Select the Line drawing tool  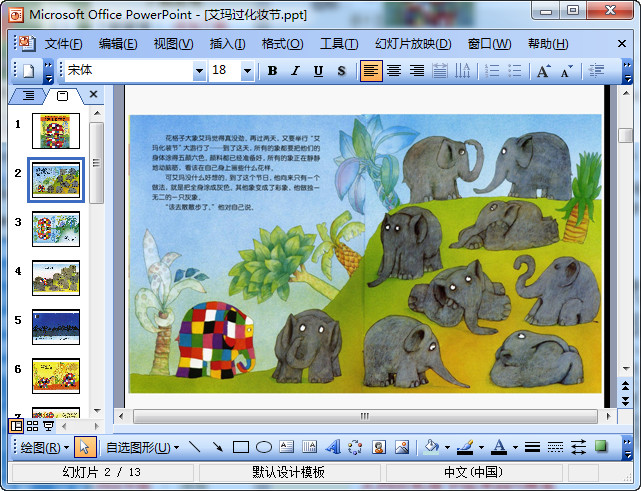[x=195, y=447]
